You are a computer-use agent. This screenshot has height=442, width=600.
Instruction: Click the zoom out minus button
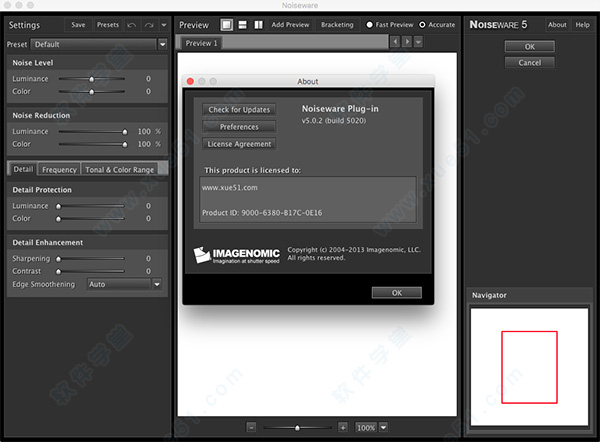[251, 427]
